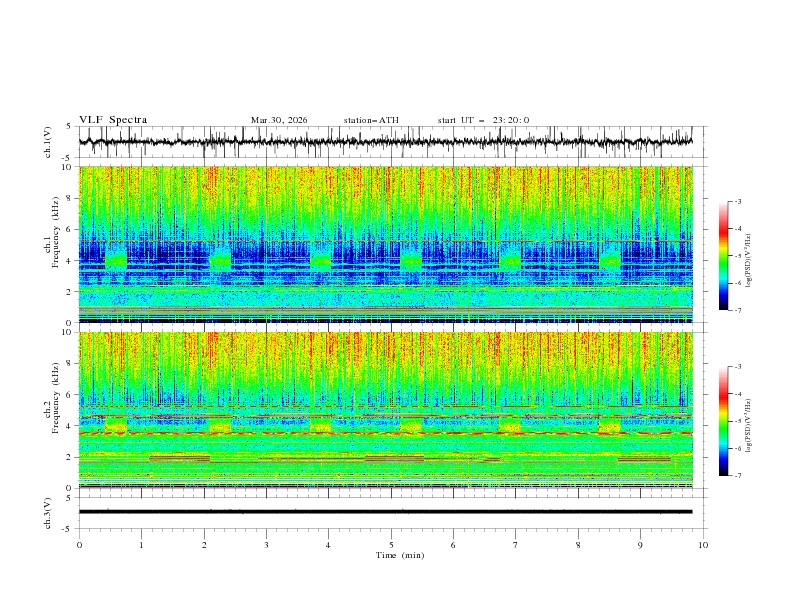Click the upper PSD color bar
The width and height of the screenshot is (792, 612).
723,255
